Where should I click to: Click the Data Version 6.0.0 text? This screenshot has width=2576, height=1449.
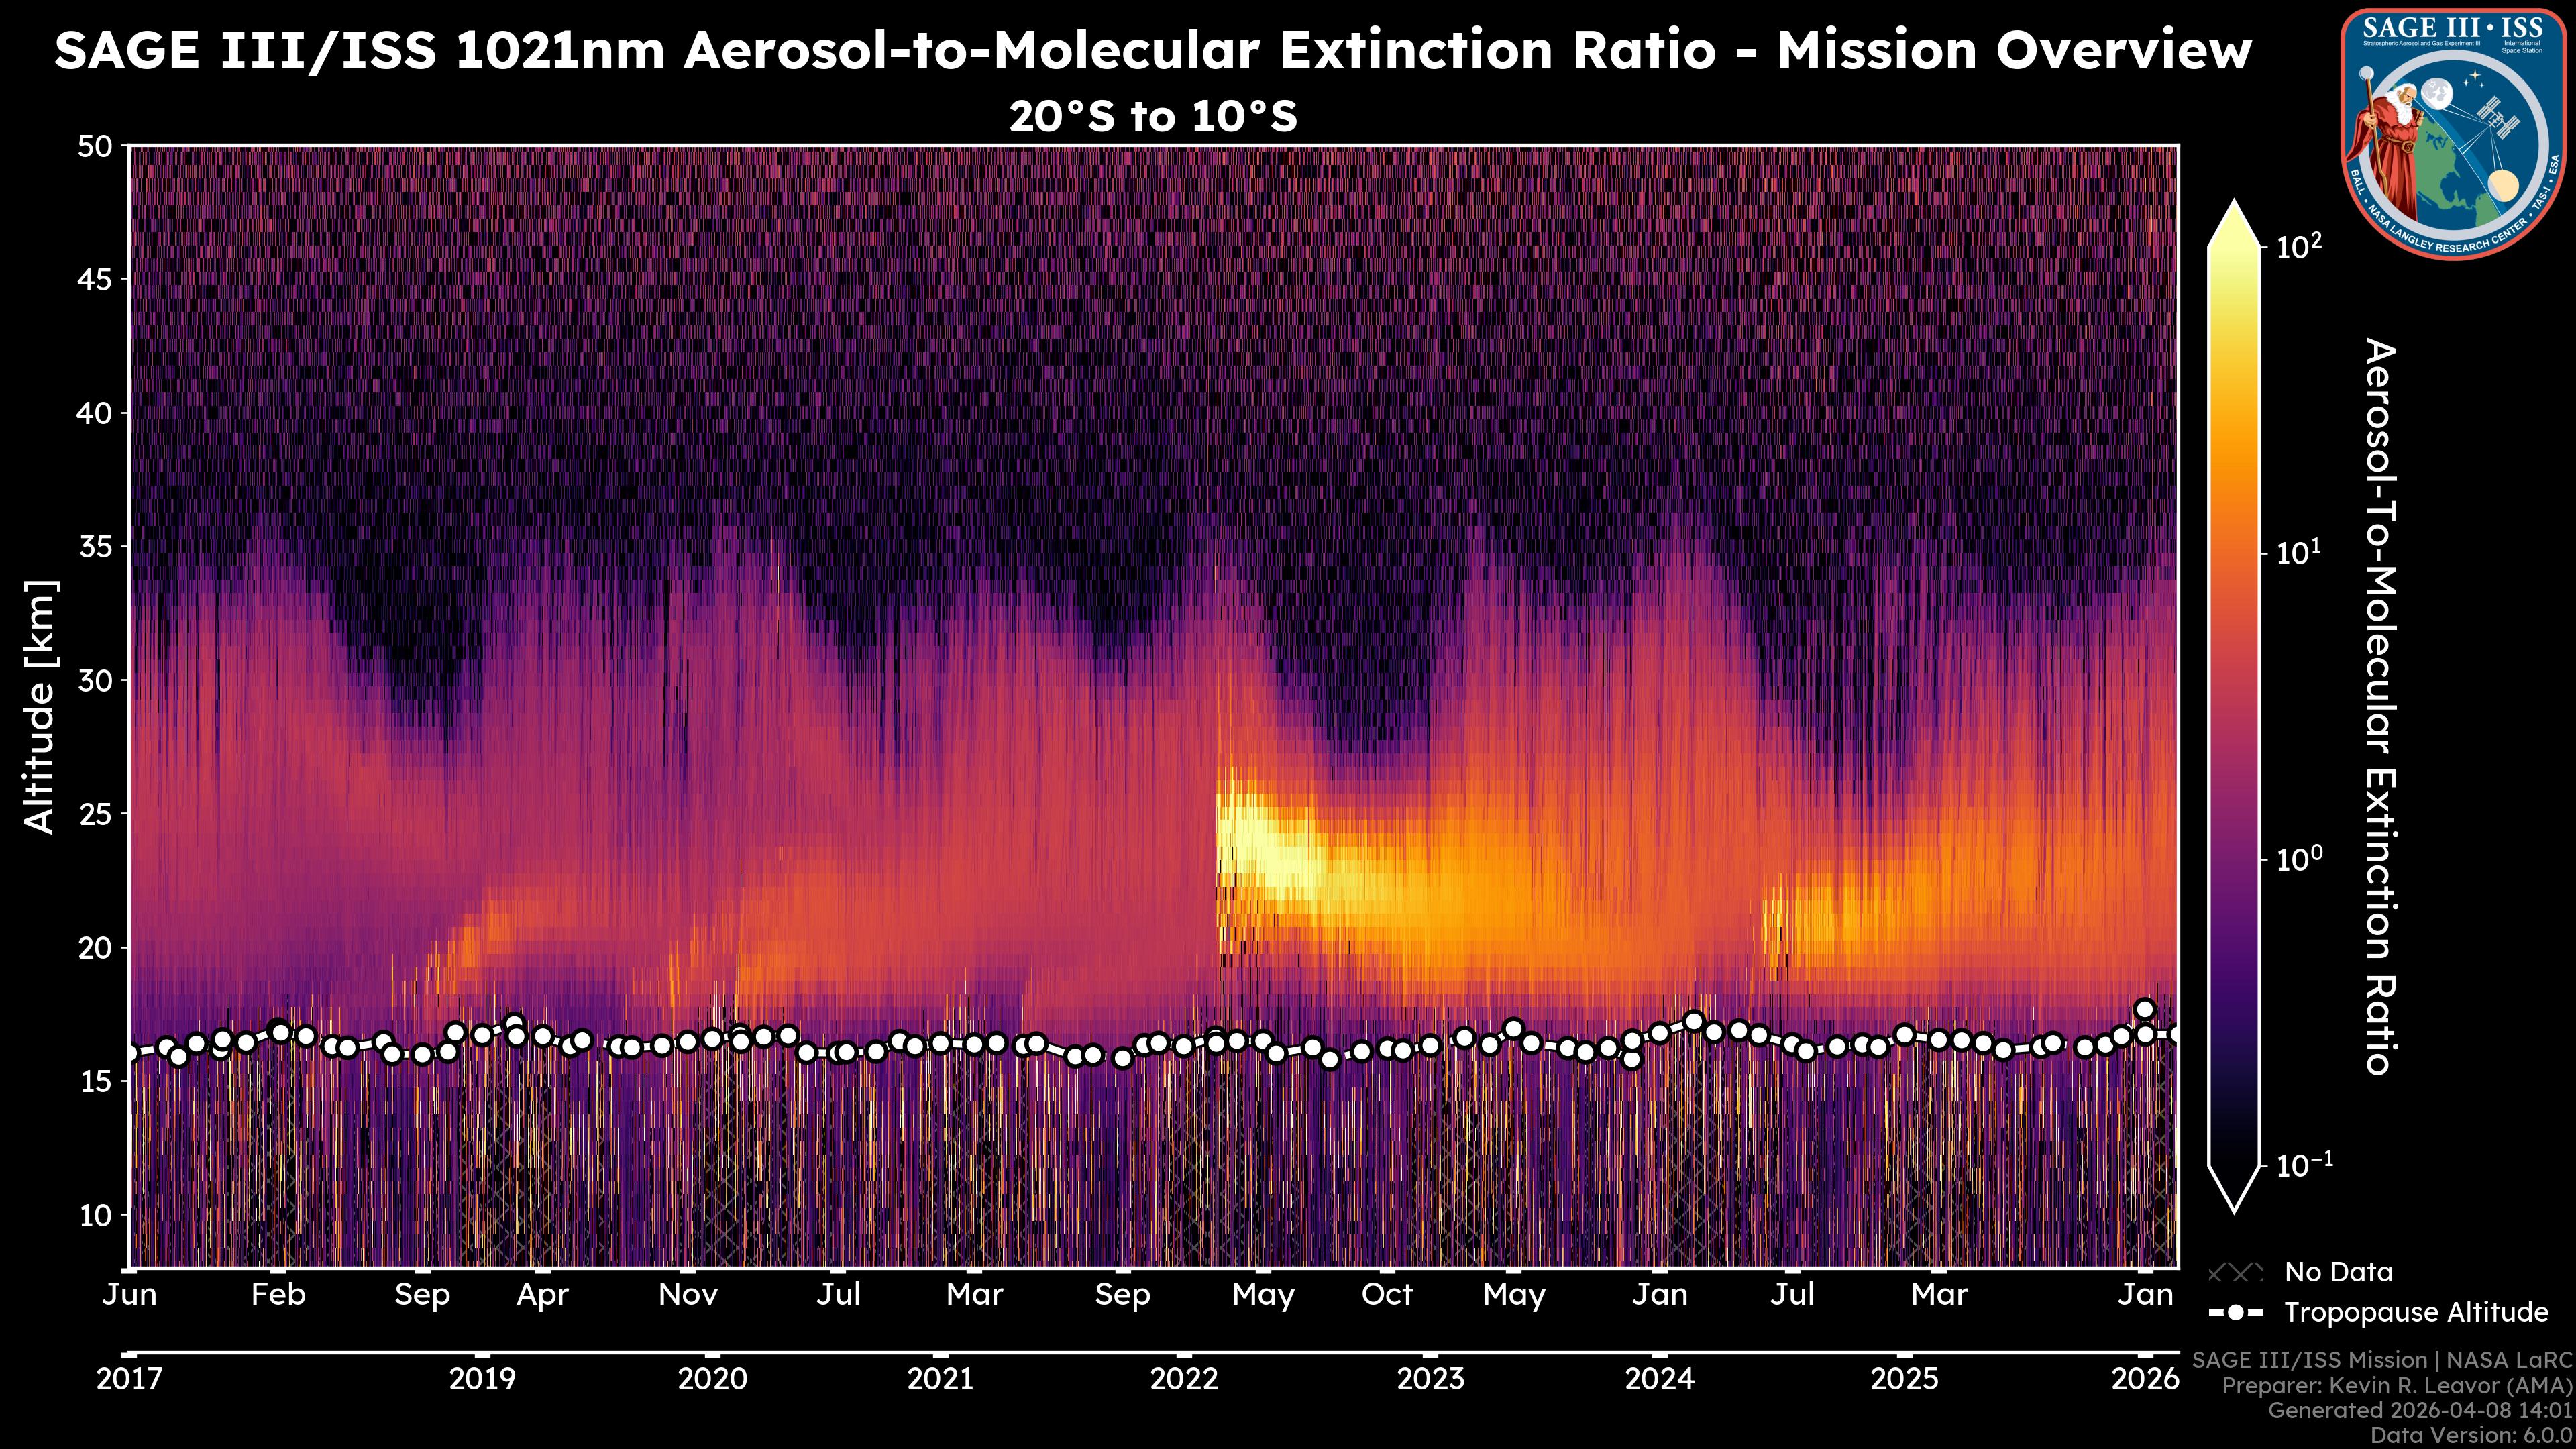click(2472, 1435)
